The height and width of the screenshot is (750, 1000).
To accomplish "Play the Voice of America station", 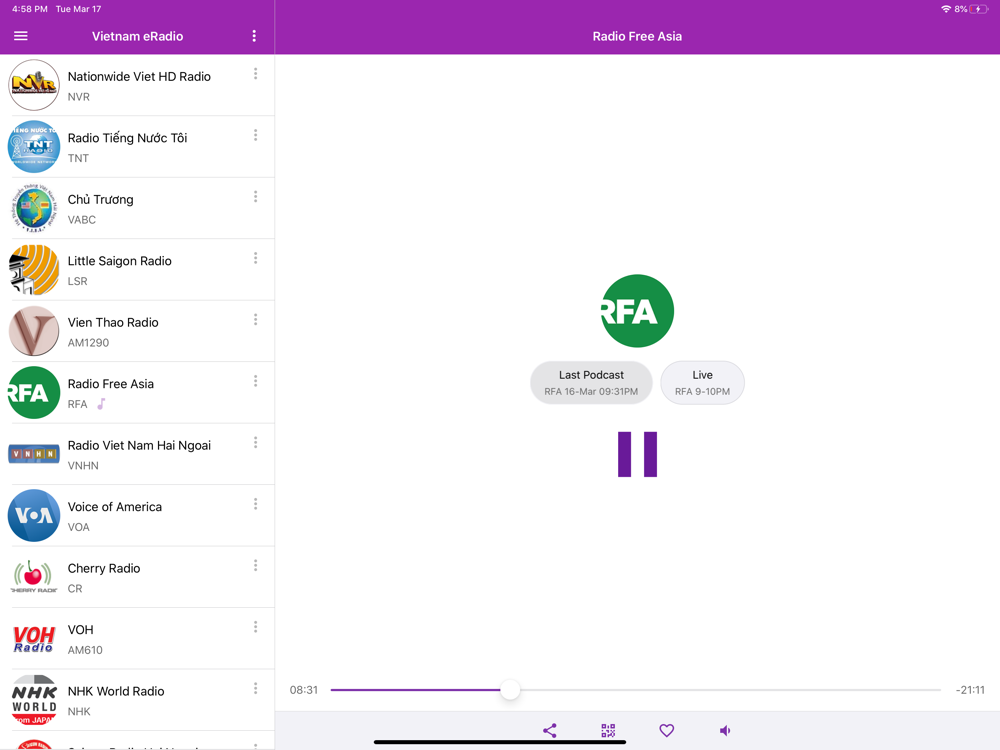I will tap(137, 515).
